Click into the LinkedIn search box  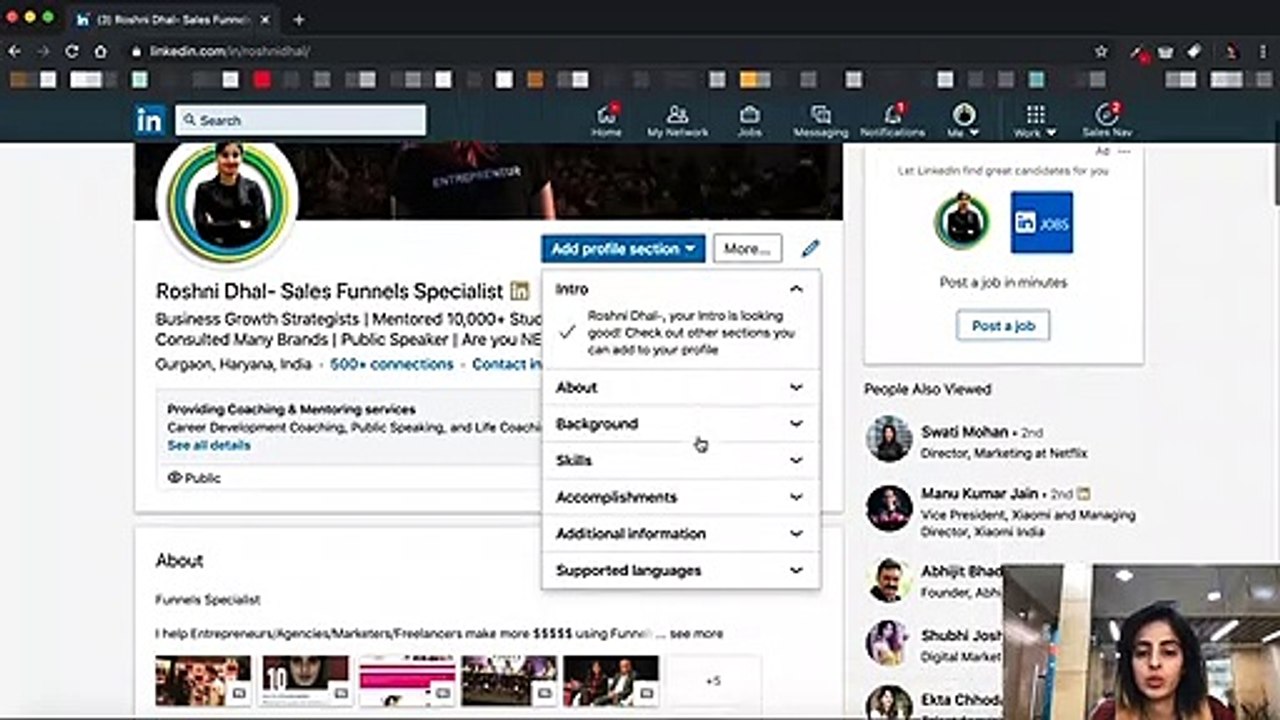tap(300, 120)
